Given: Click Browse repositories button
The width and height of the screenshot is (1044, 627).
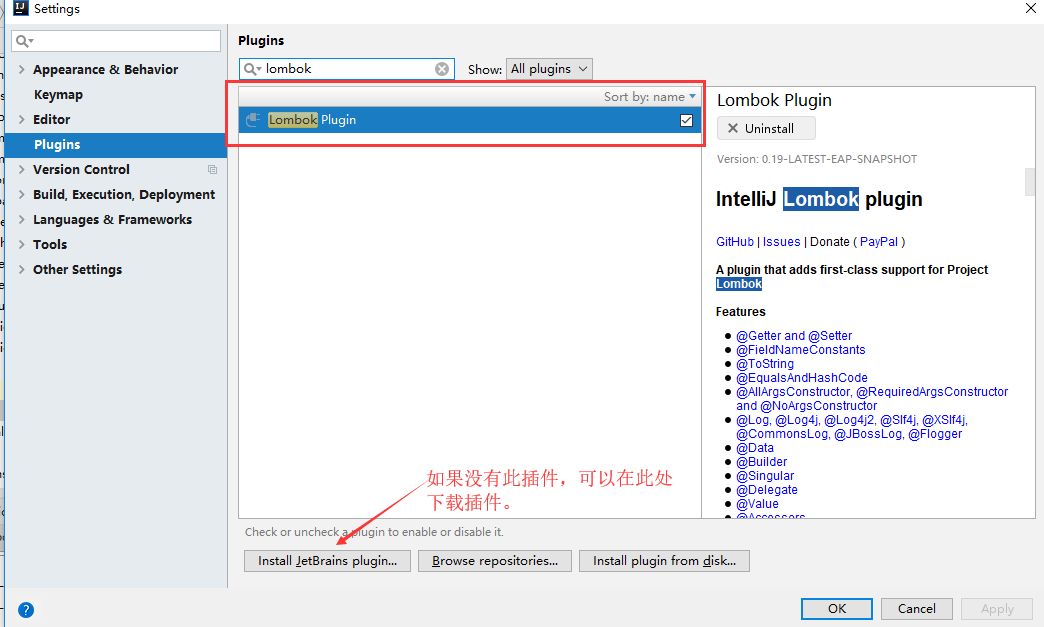Looking at the screenshot, I should 495,561.
